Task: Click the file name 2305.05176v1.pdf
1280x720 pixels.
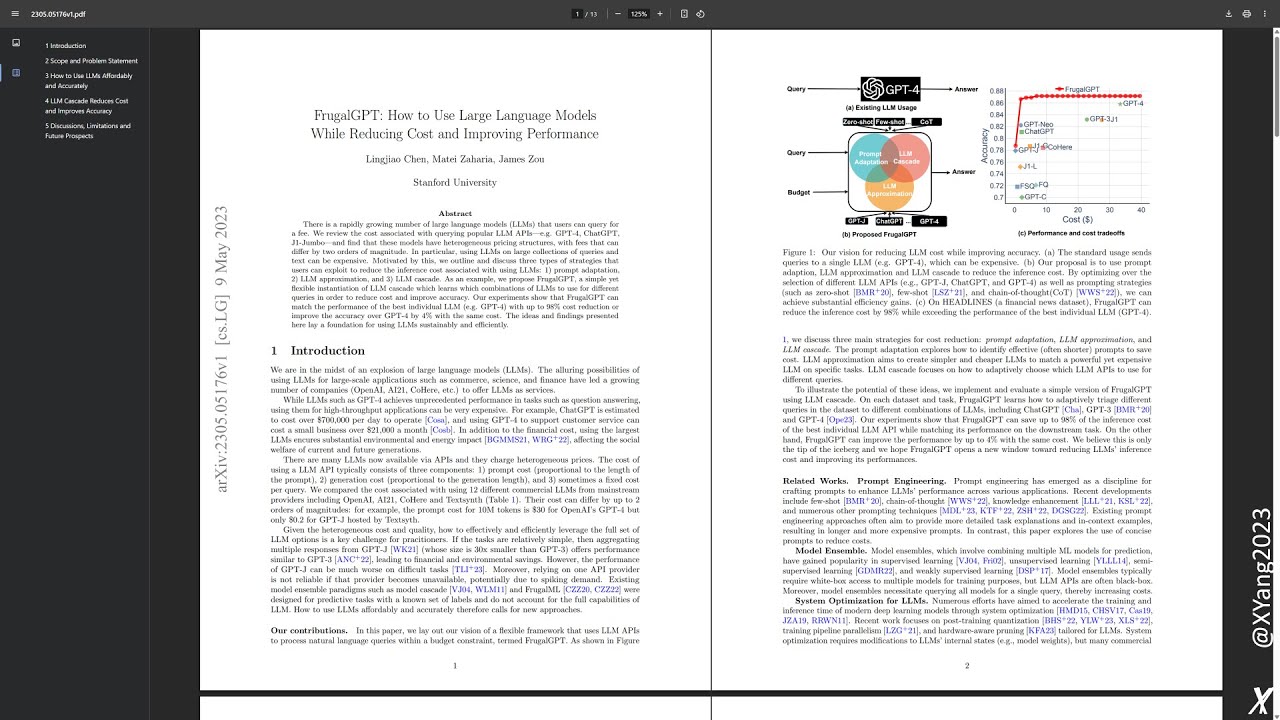Action: click(x=58, y=14)
